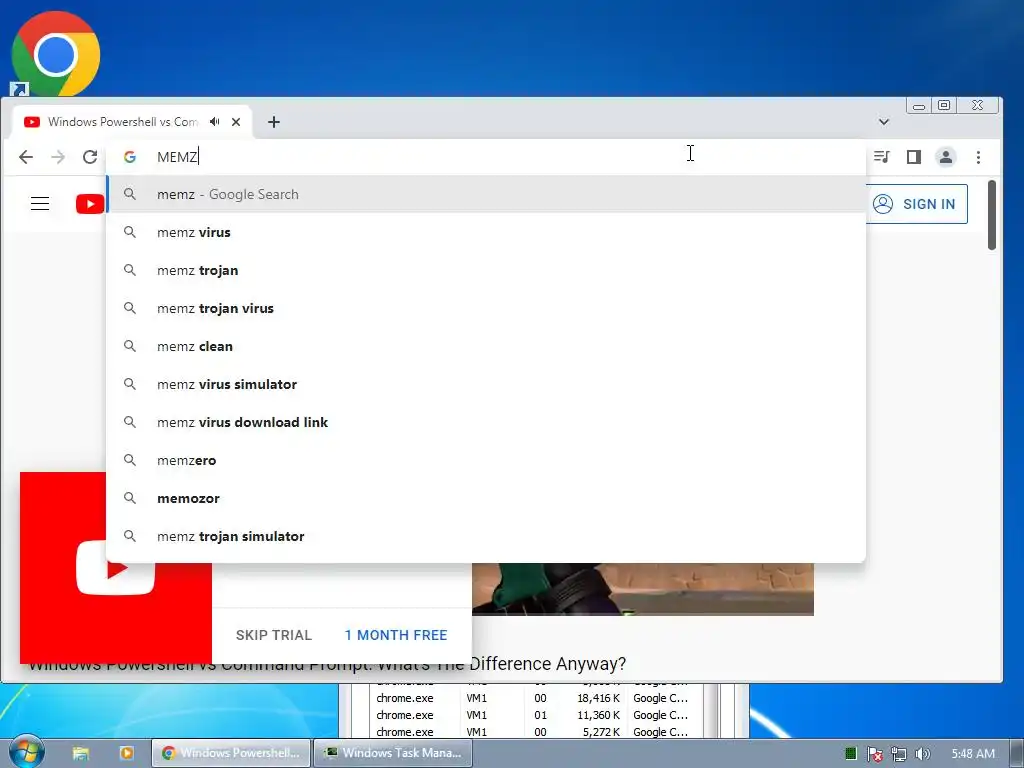The height and width of the screenshot is (768, 1024).
Task: Expand the tab search chevron
Action: point(884,121)
